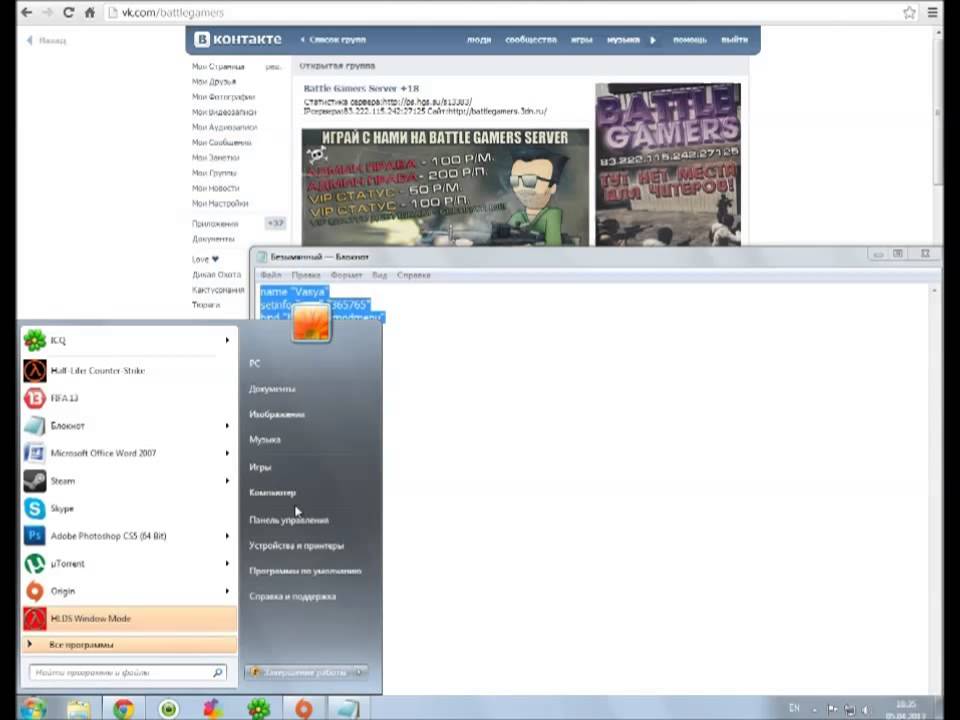Click сообщества in the VK header
This screenshot has height=720, width=960.
531,40
